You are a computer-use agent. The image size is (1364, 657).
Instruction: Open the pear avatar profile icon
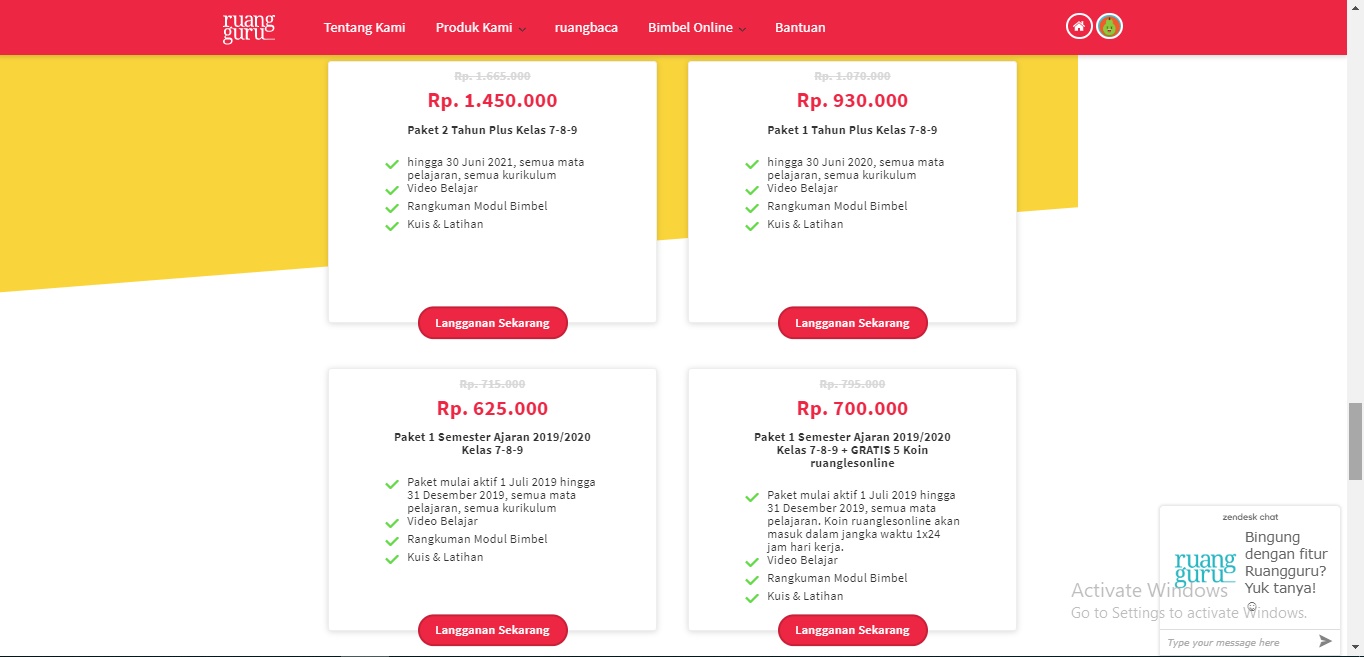point(1109,27)
